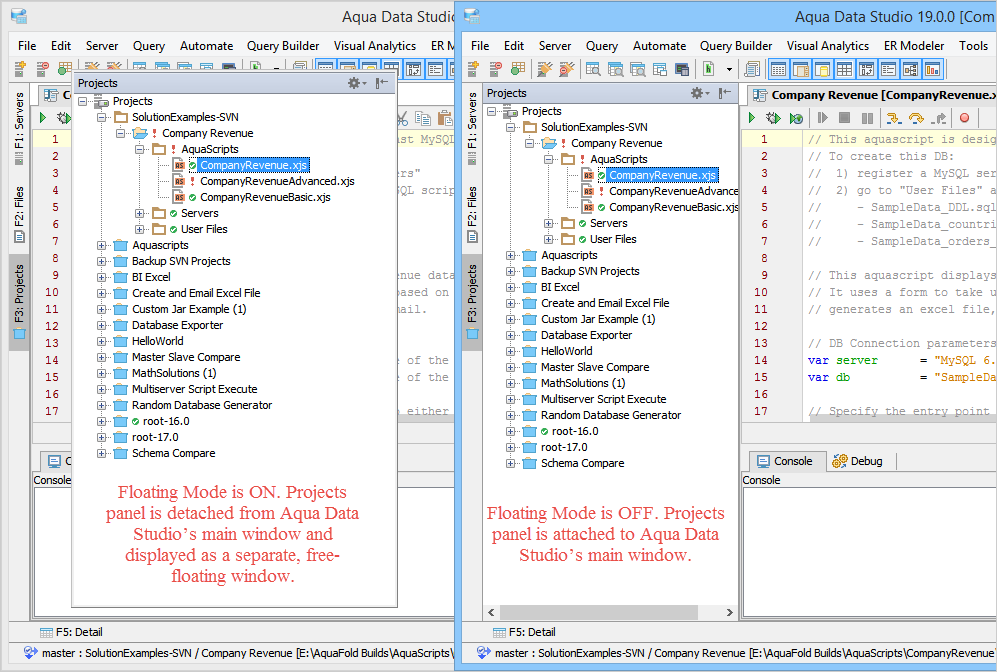
Task: Click the window icon in the right window's title bar
Action: click(x=472, y=16)
